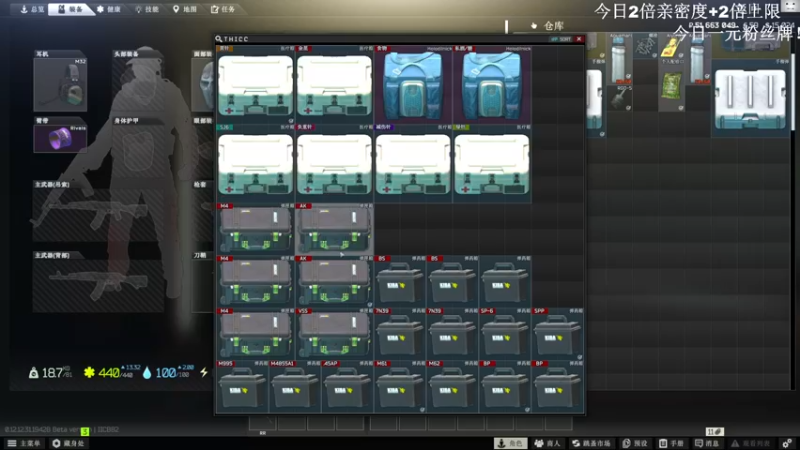Click the M32 headset in 耳机 slot
Viewport: 800px width, 450px height.
click(x=60, y=84)
